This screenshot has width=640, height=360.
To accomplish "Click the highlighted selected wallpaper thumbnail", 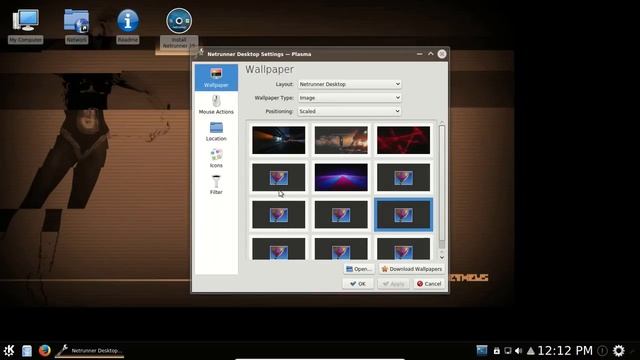I will (x=403, y=215).
